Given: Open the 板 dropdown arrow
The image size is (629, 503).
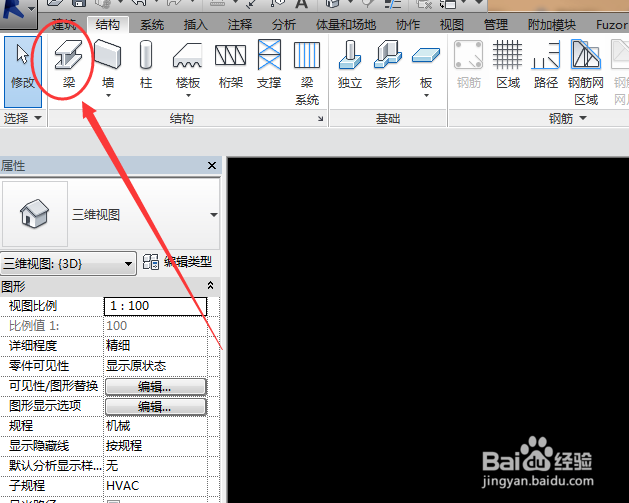Looking at the screenshot, I should point(426,95).
